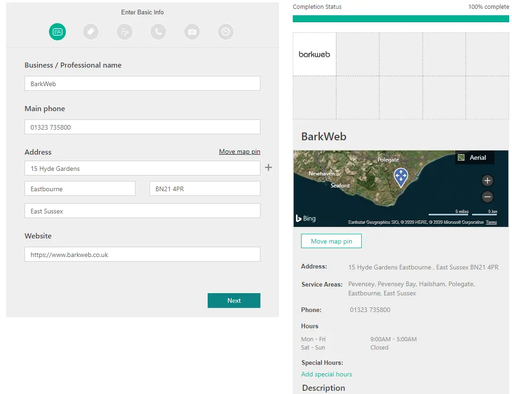Image resolution: width=512 pixels, height=394 pixels.
Task: Edit the Eastbourne city field
Action: [80, 189]
